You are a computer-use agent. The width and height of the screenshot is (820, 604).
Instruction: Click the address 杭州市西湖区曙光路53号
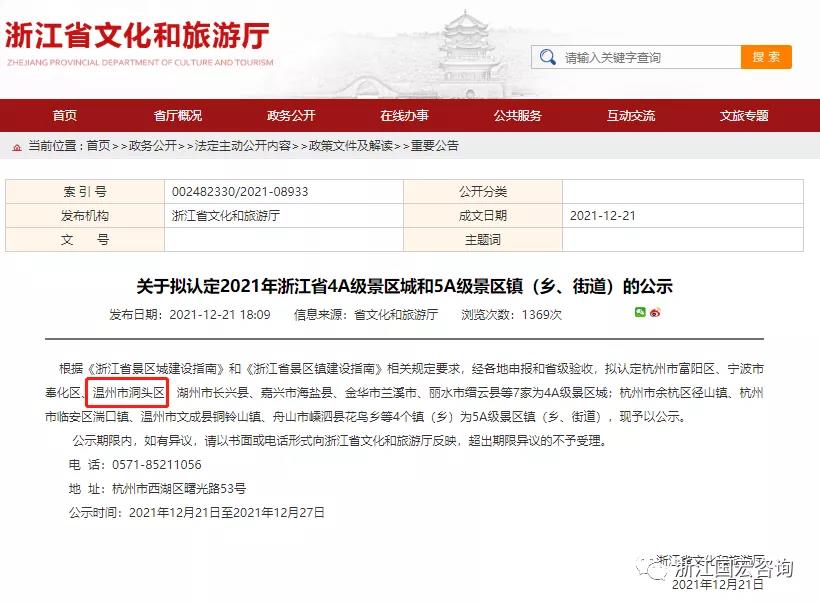tap(179, 488)
